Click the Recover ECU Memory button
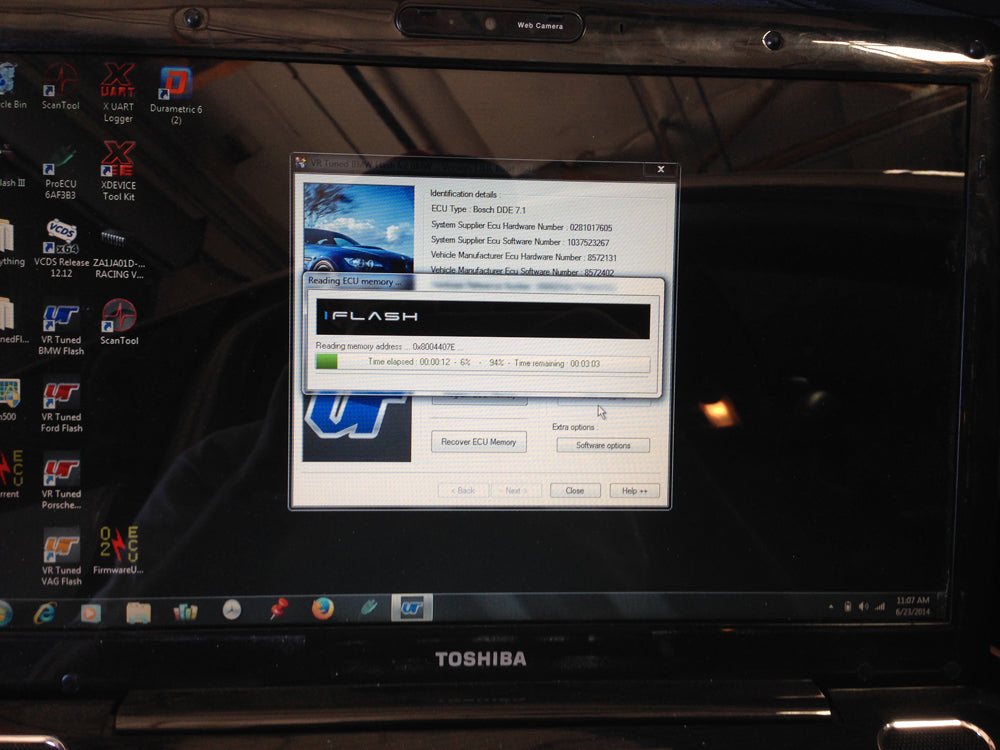1000x750 pixels. click(x=479, y=442)
